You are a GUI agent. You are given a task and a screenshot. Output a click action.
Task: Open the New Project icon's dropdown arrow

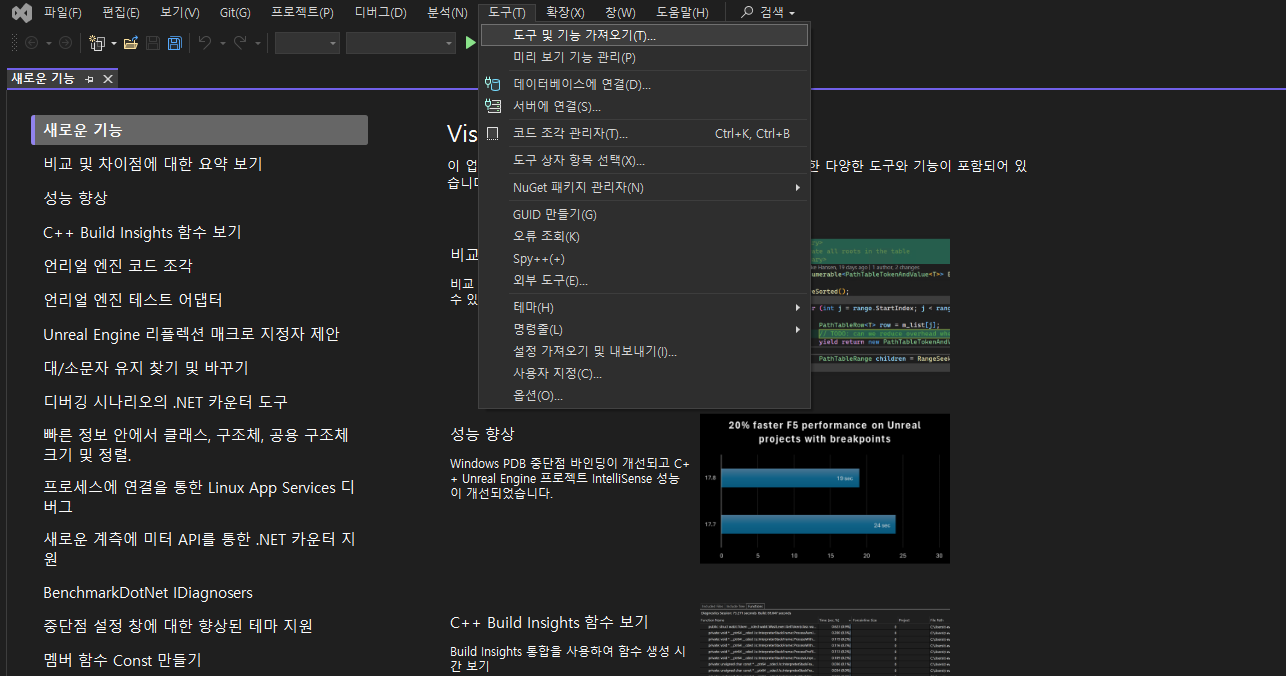(113, 43)
